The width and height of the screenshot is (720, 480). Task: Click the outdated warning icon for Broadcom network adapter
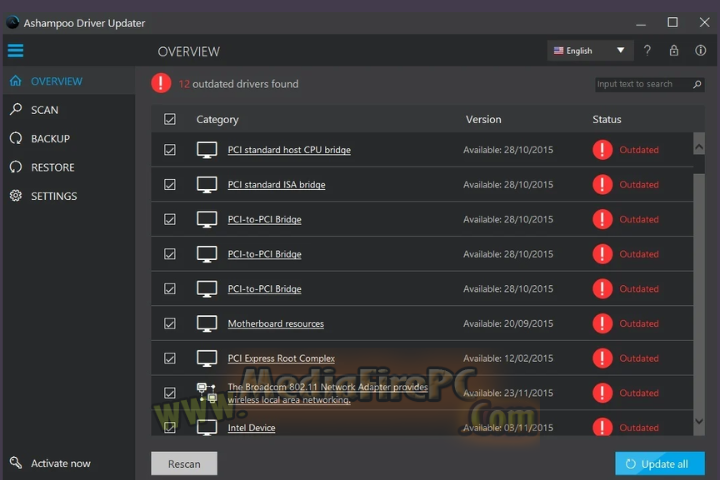click(x=602, y=393)
